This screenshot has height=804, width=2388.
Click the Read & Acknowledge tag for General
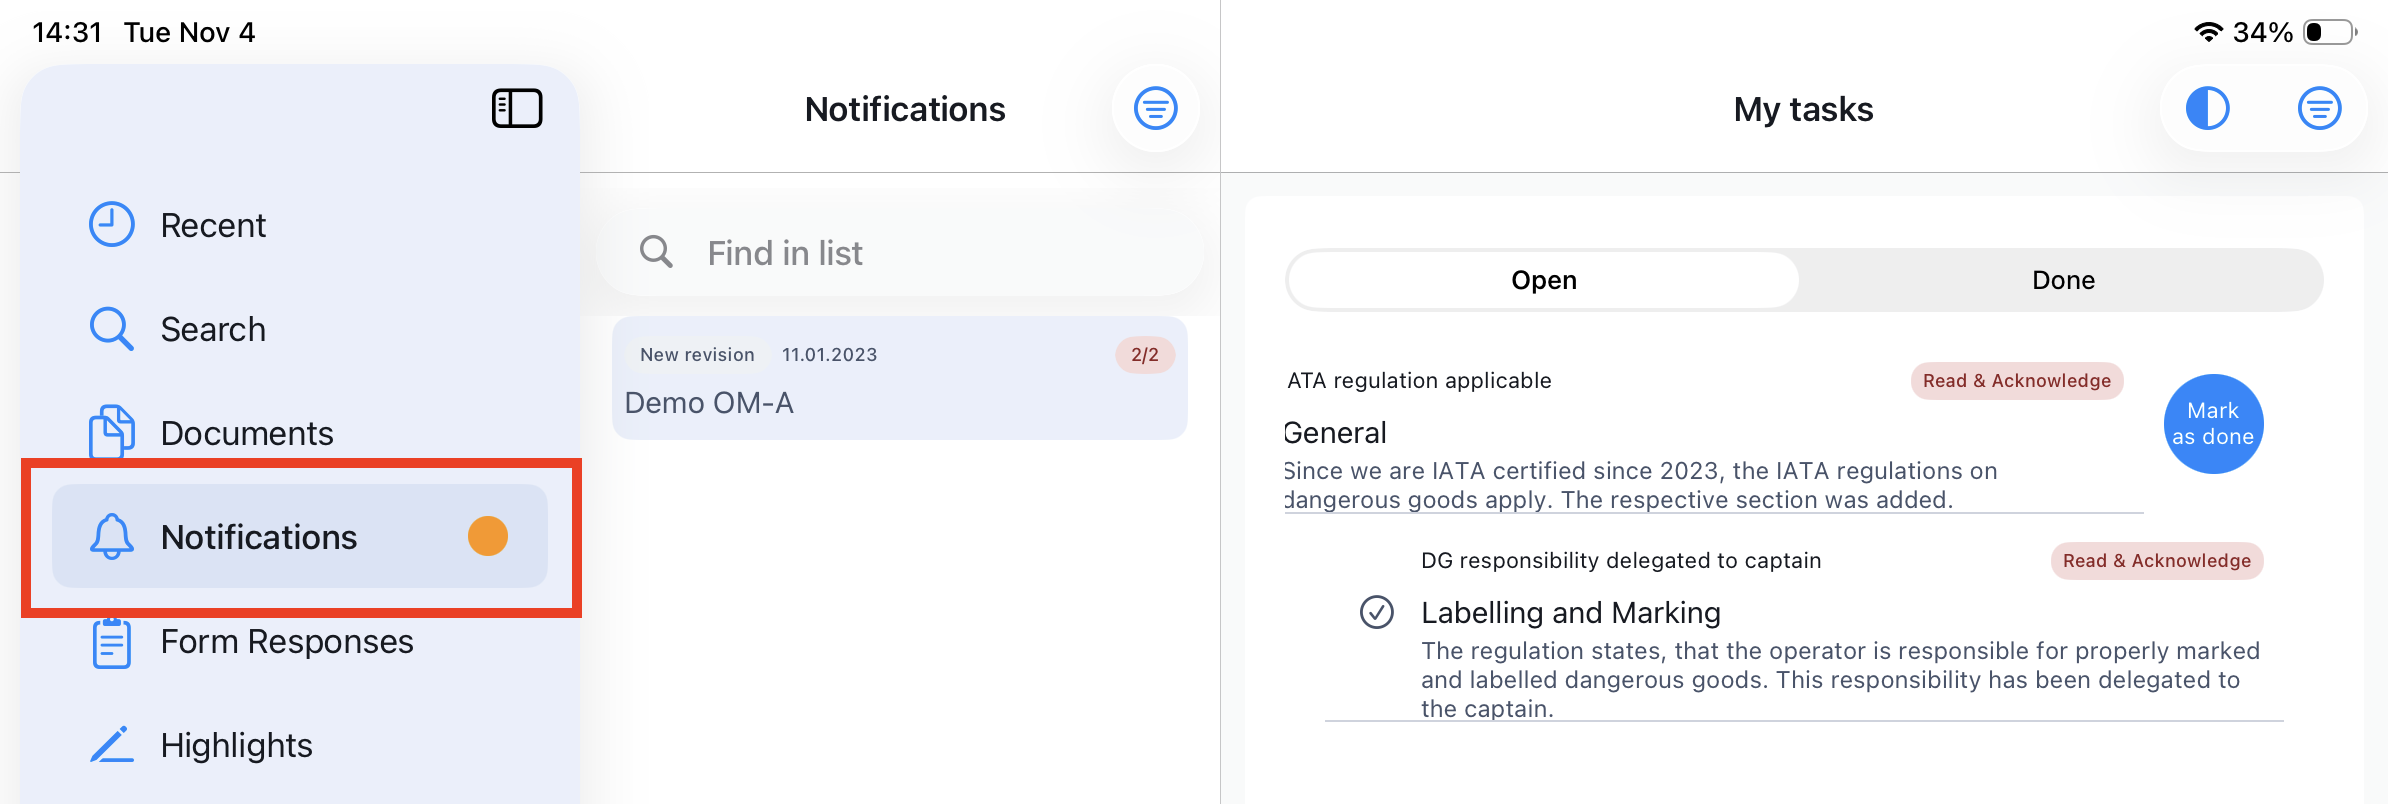point(2016,381)
